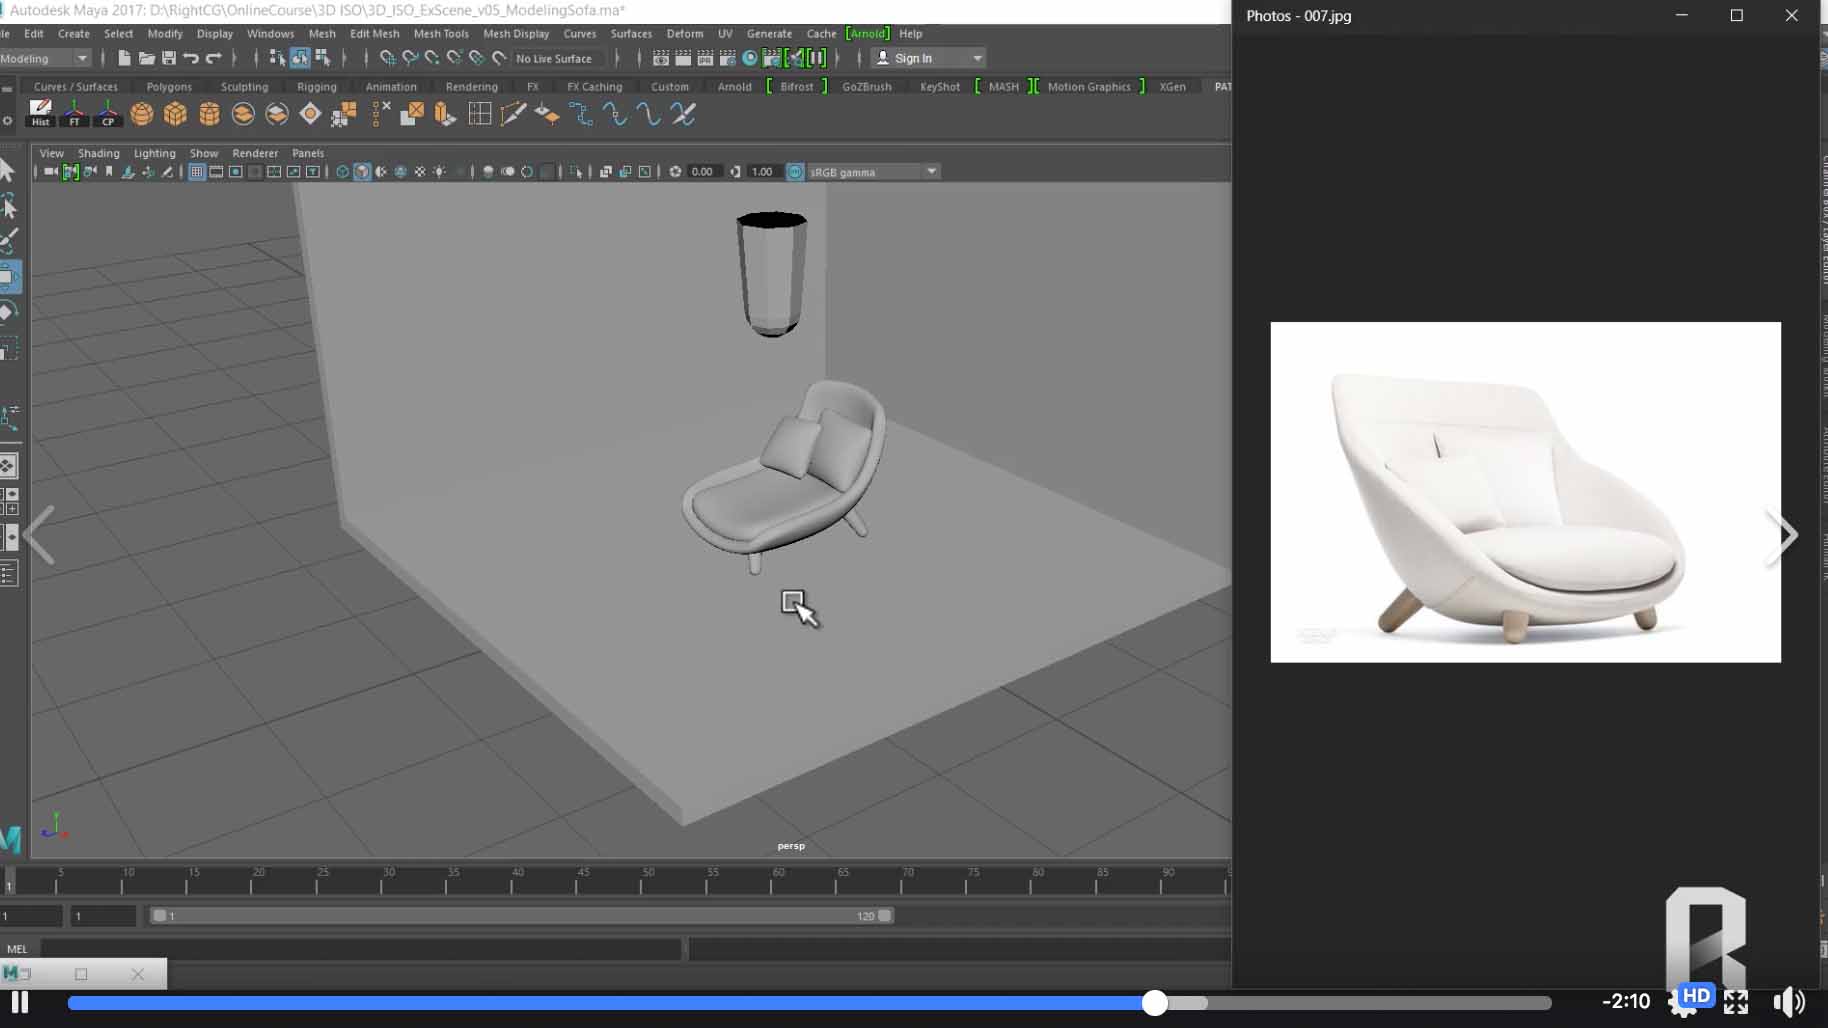Click the open scene folder icon
This screenshot has height=1028, width=1828.
146,58
